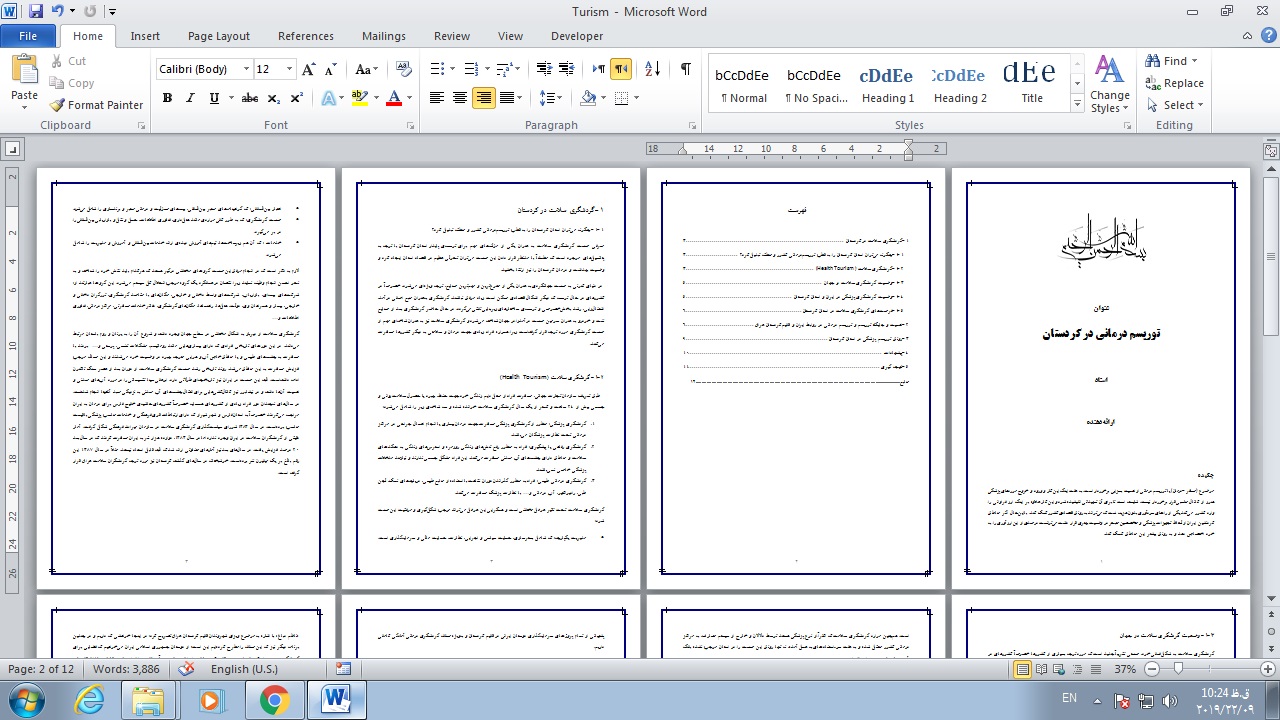Open the font size dropdown
This screenshot has height=720, width=1280.
pos(290,70)
